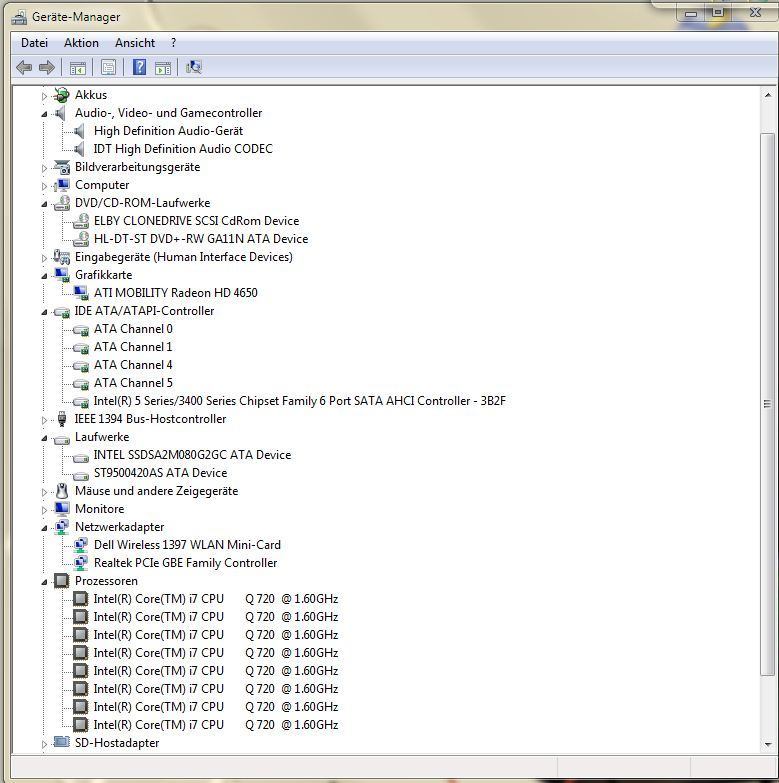
Task: Select the Laufwerke label
Action: coord(102,437)
